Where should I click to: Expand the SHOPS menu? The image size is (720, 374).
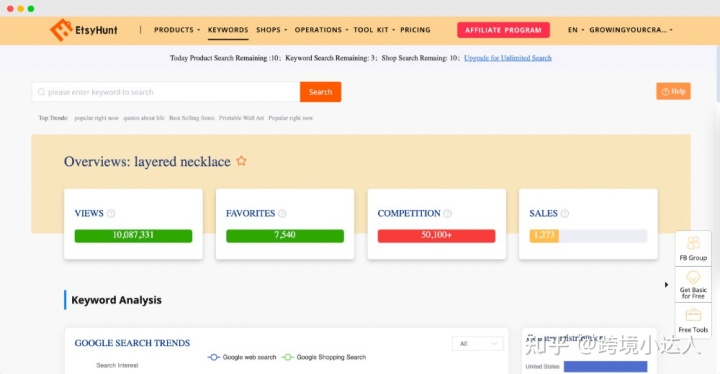pos(271,30)
